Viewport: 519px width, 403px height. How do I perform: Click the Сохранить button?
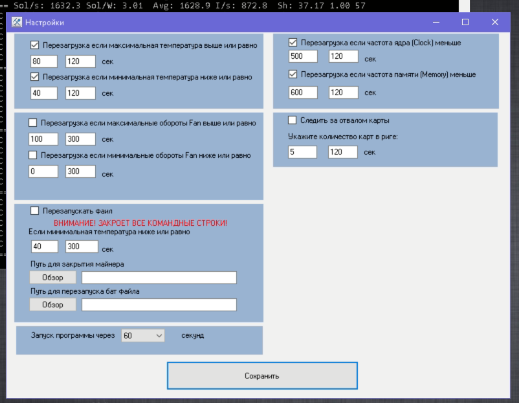pos(262,376)
